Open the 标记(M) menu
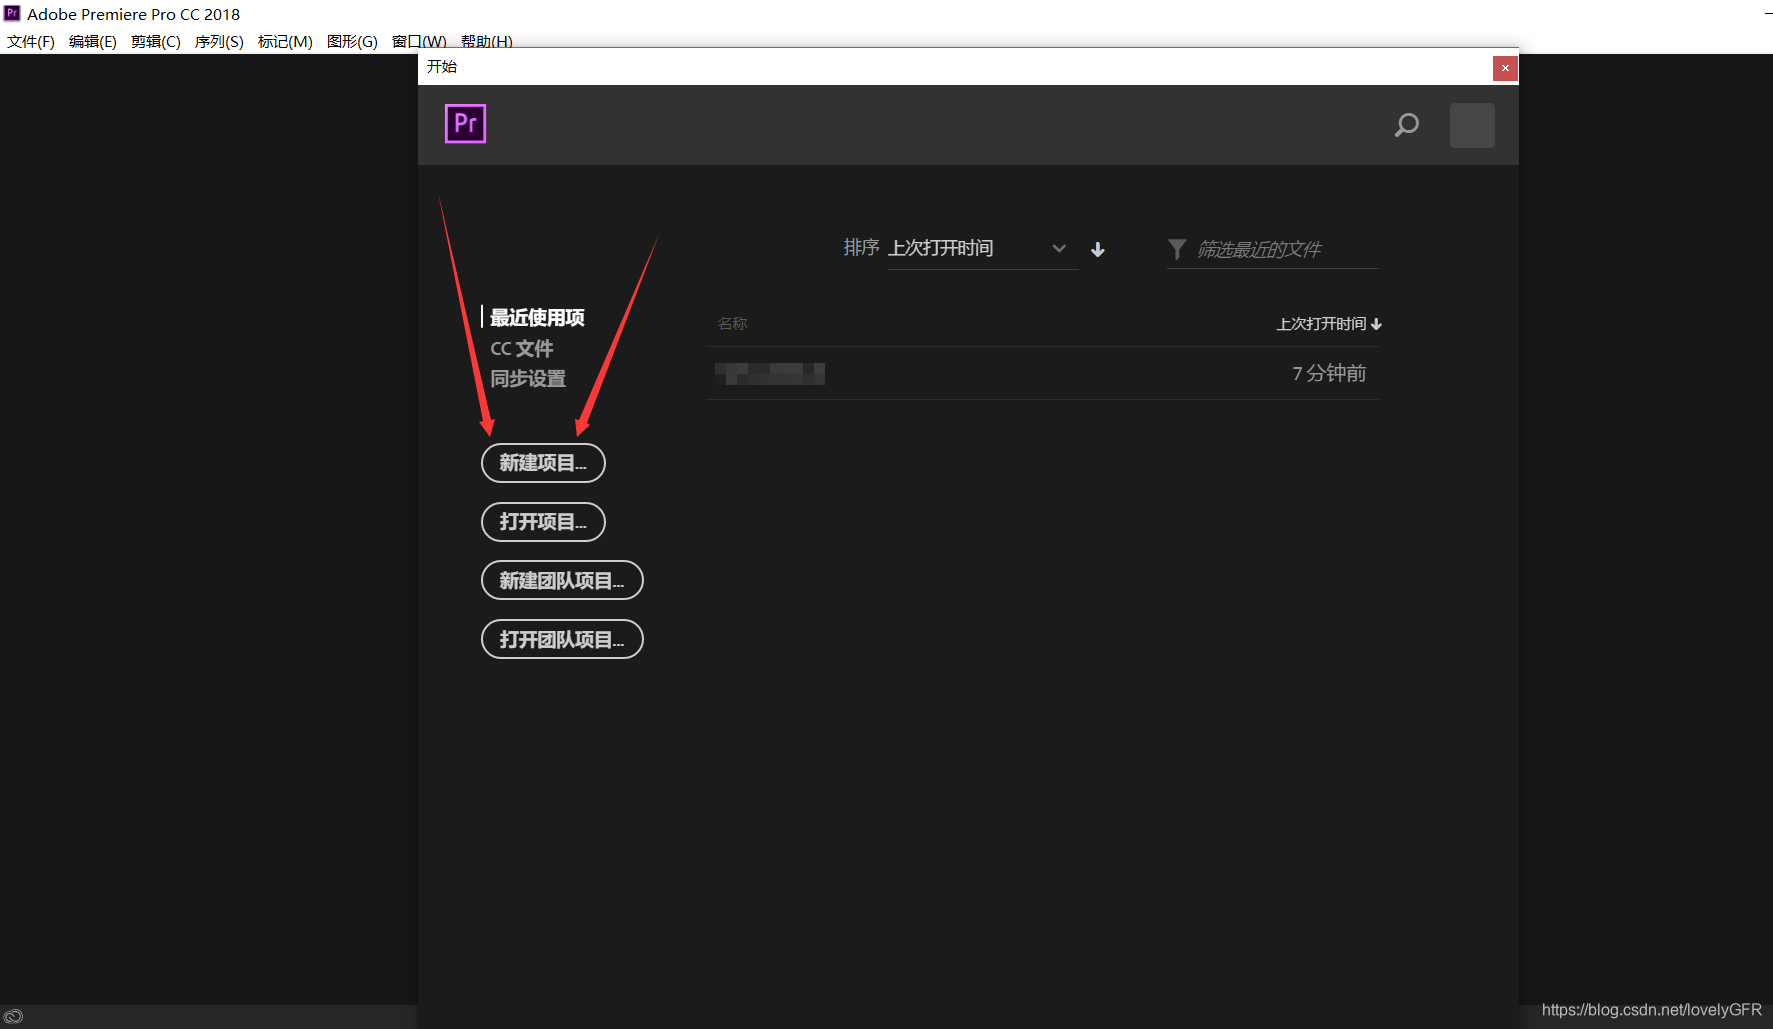Viewport: 1773px width, 1029px height. [285, 41]
